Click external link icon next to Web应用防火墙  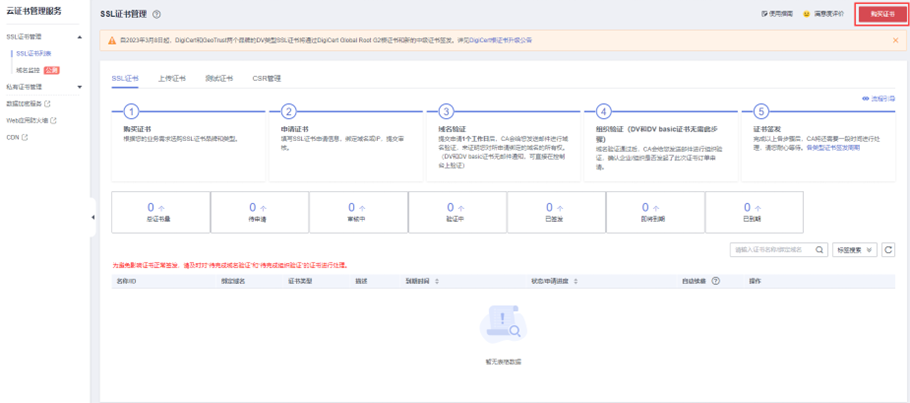point(53,121)
